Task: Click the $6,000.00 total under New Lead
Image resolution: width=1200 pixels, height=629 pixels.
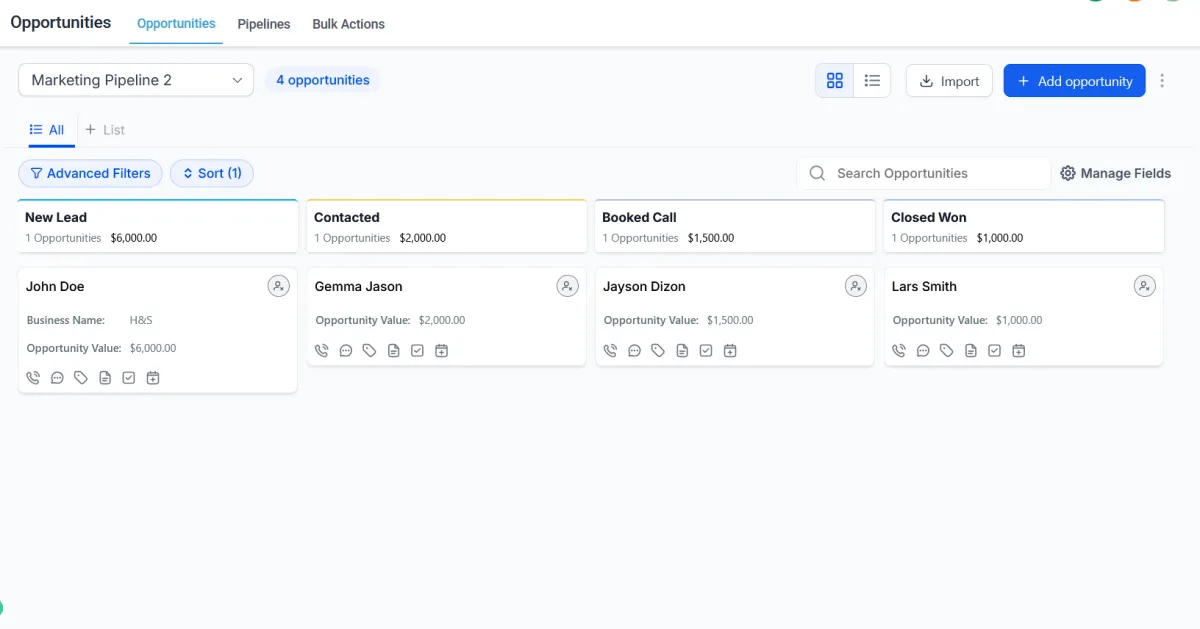Action: (134, 238)
